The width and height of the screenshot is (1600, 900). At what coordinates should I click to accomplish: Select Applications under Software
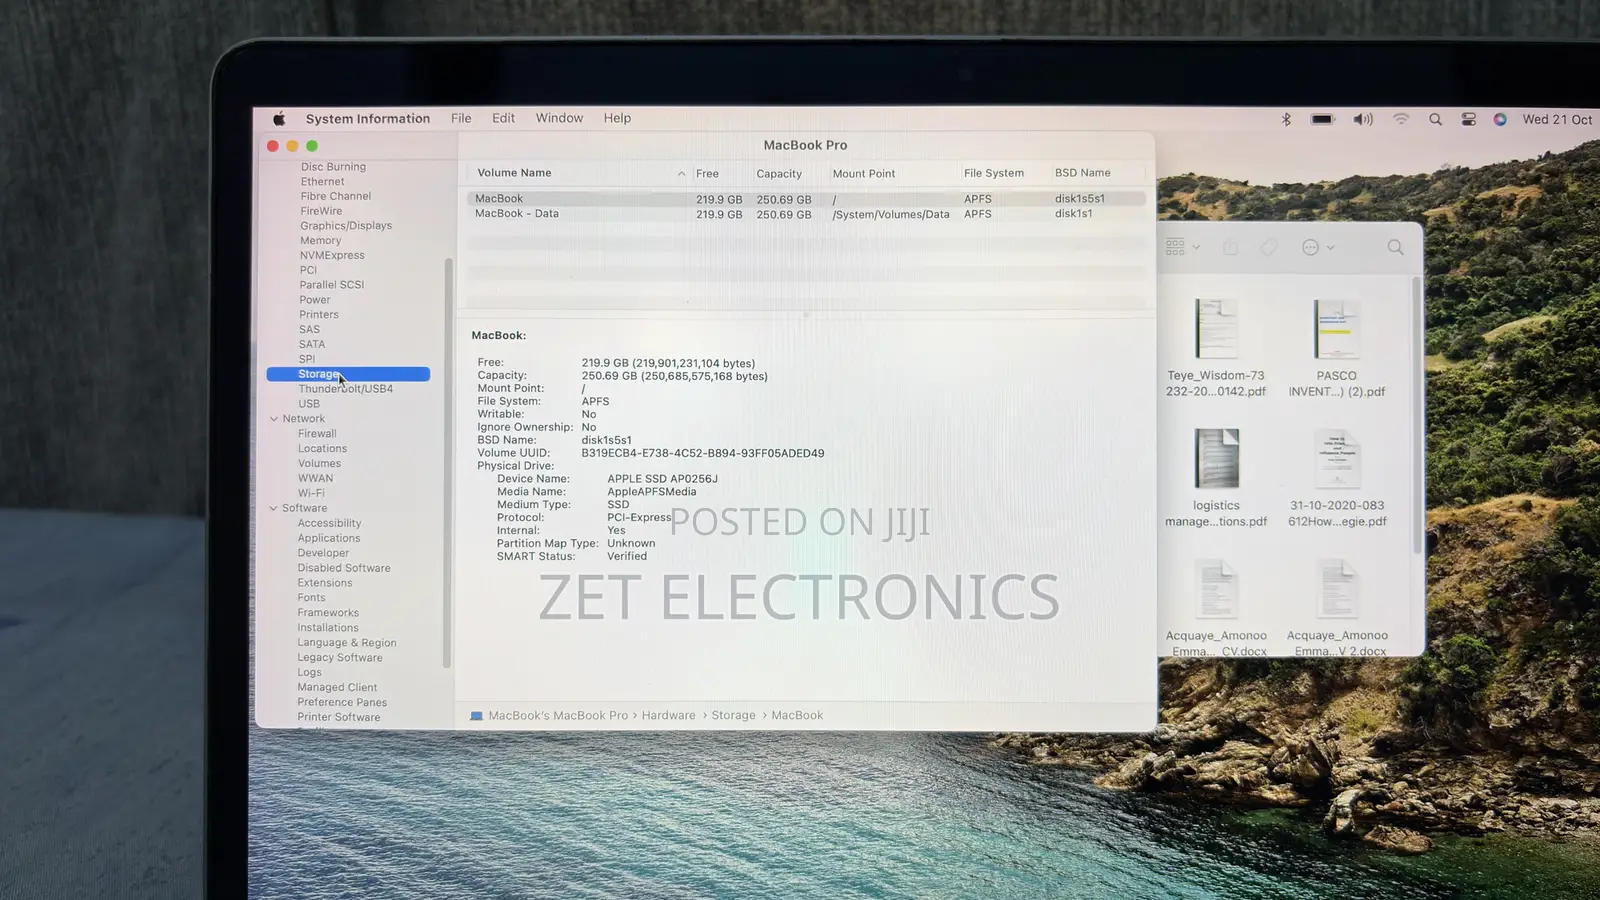tap(328, 538)
